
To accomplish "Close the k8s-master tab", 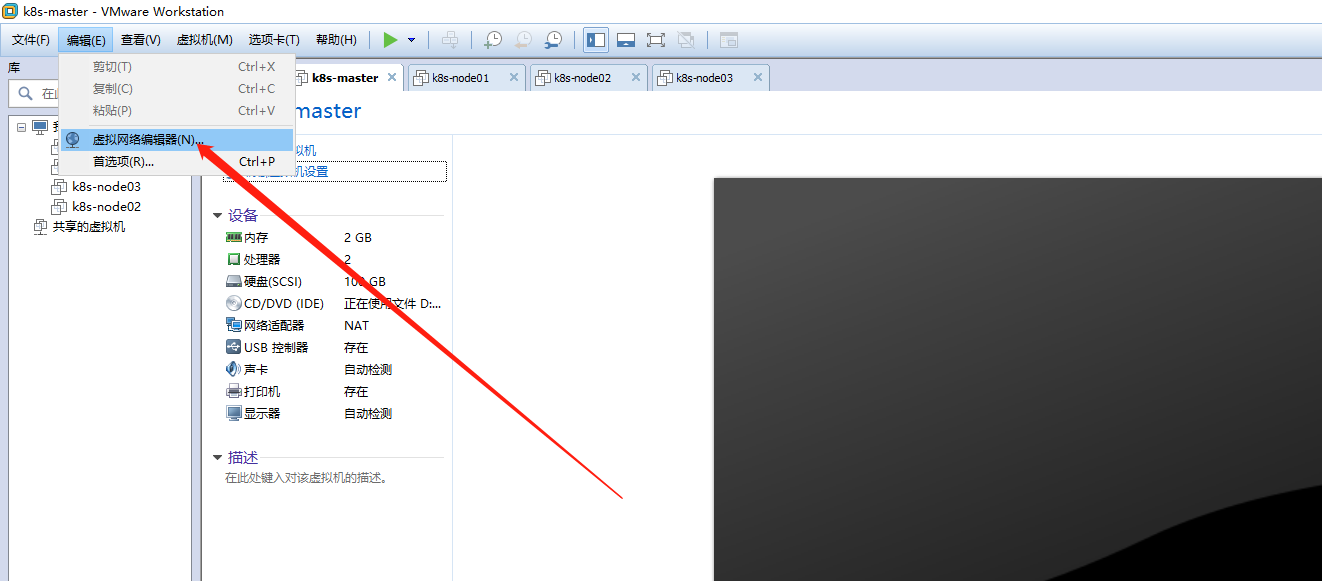I will pos(392,77).
